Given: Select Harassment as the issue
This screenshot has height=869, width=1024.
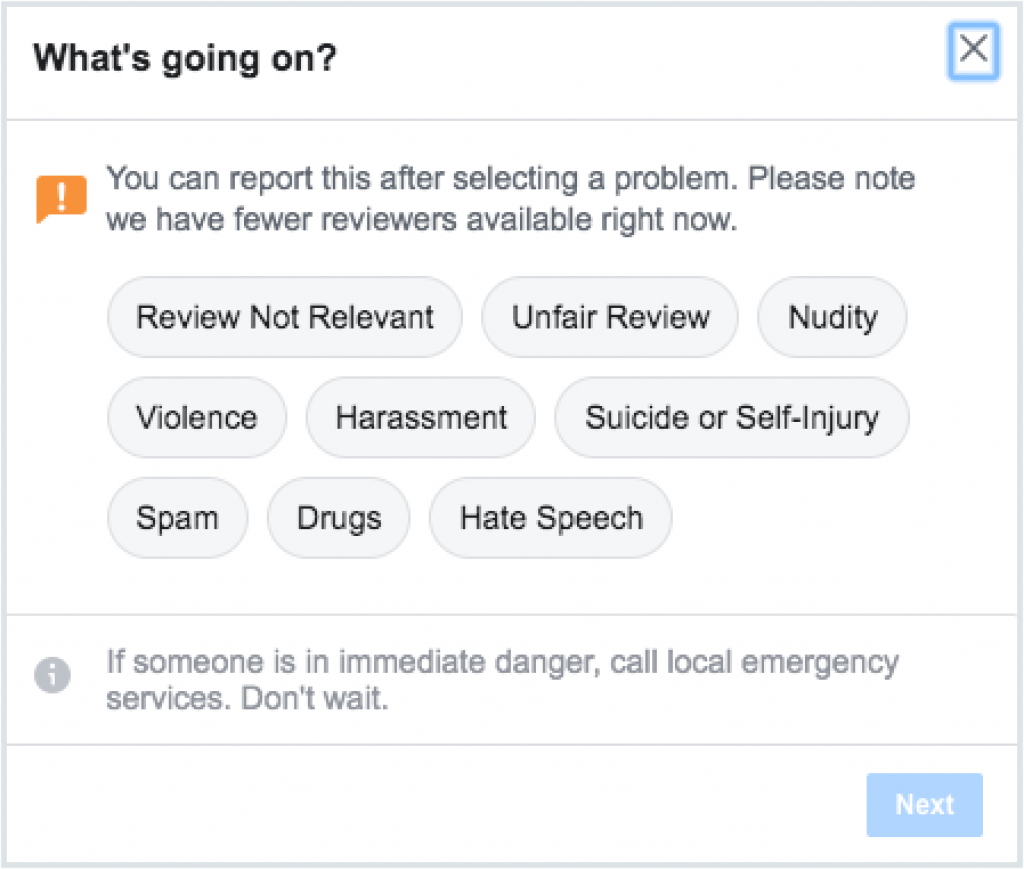Looking at the screenshot, I should point(421,418).
